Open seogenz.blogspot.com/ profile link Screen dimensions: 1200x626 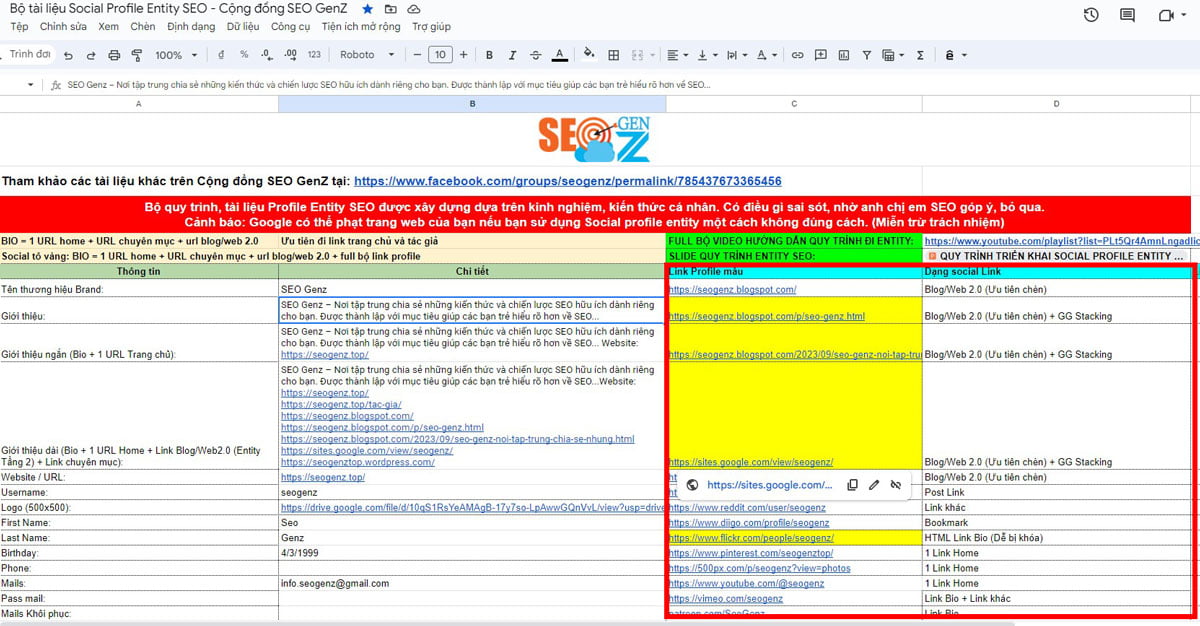732,289
